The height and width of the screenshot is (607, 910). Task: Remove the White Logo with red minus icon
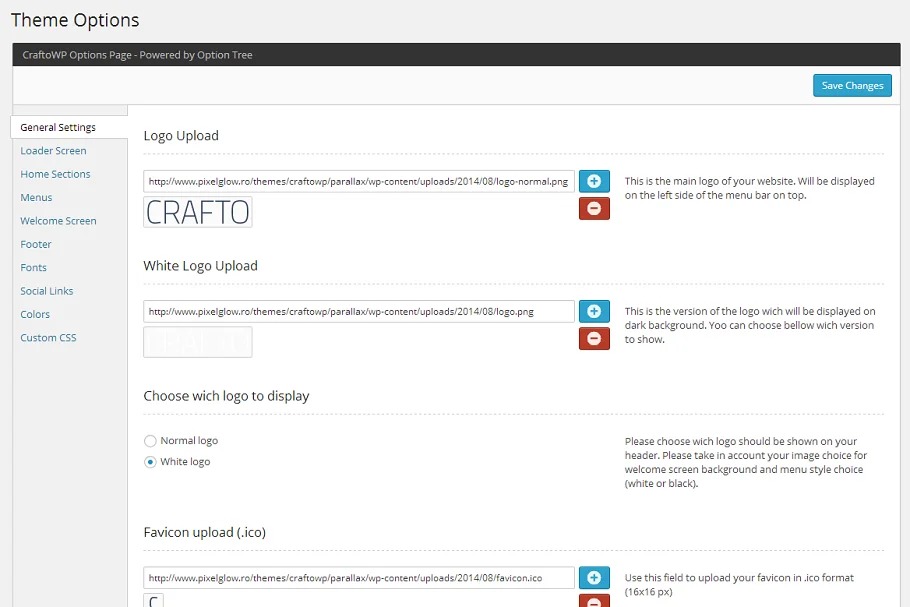pyautogui.click(x=594, y=338)
